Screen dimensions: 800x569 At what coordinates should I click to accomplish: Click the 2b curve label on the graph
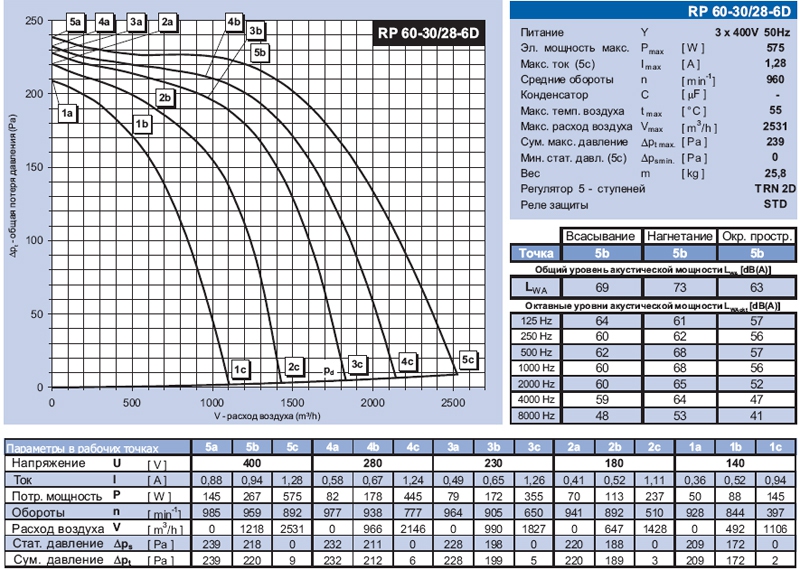(x=167, y=97)
